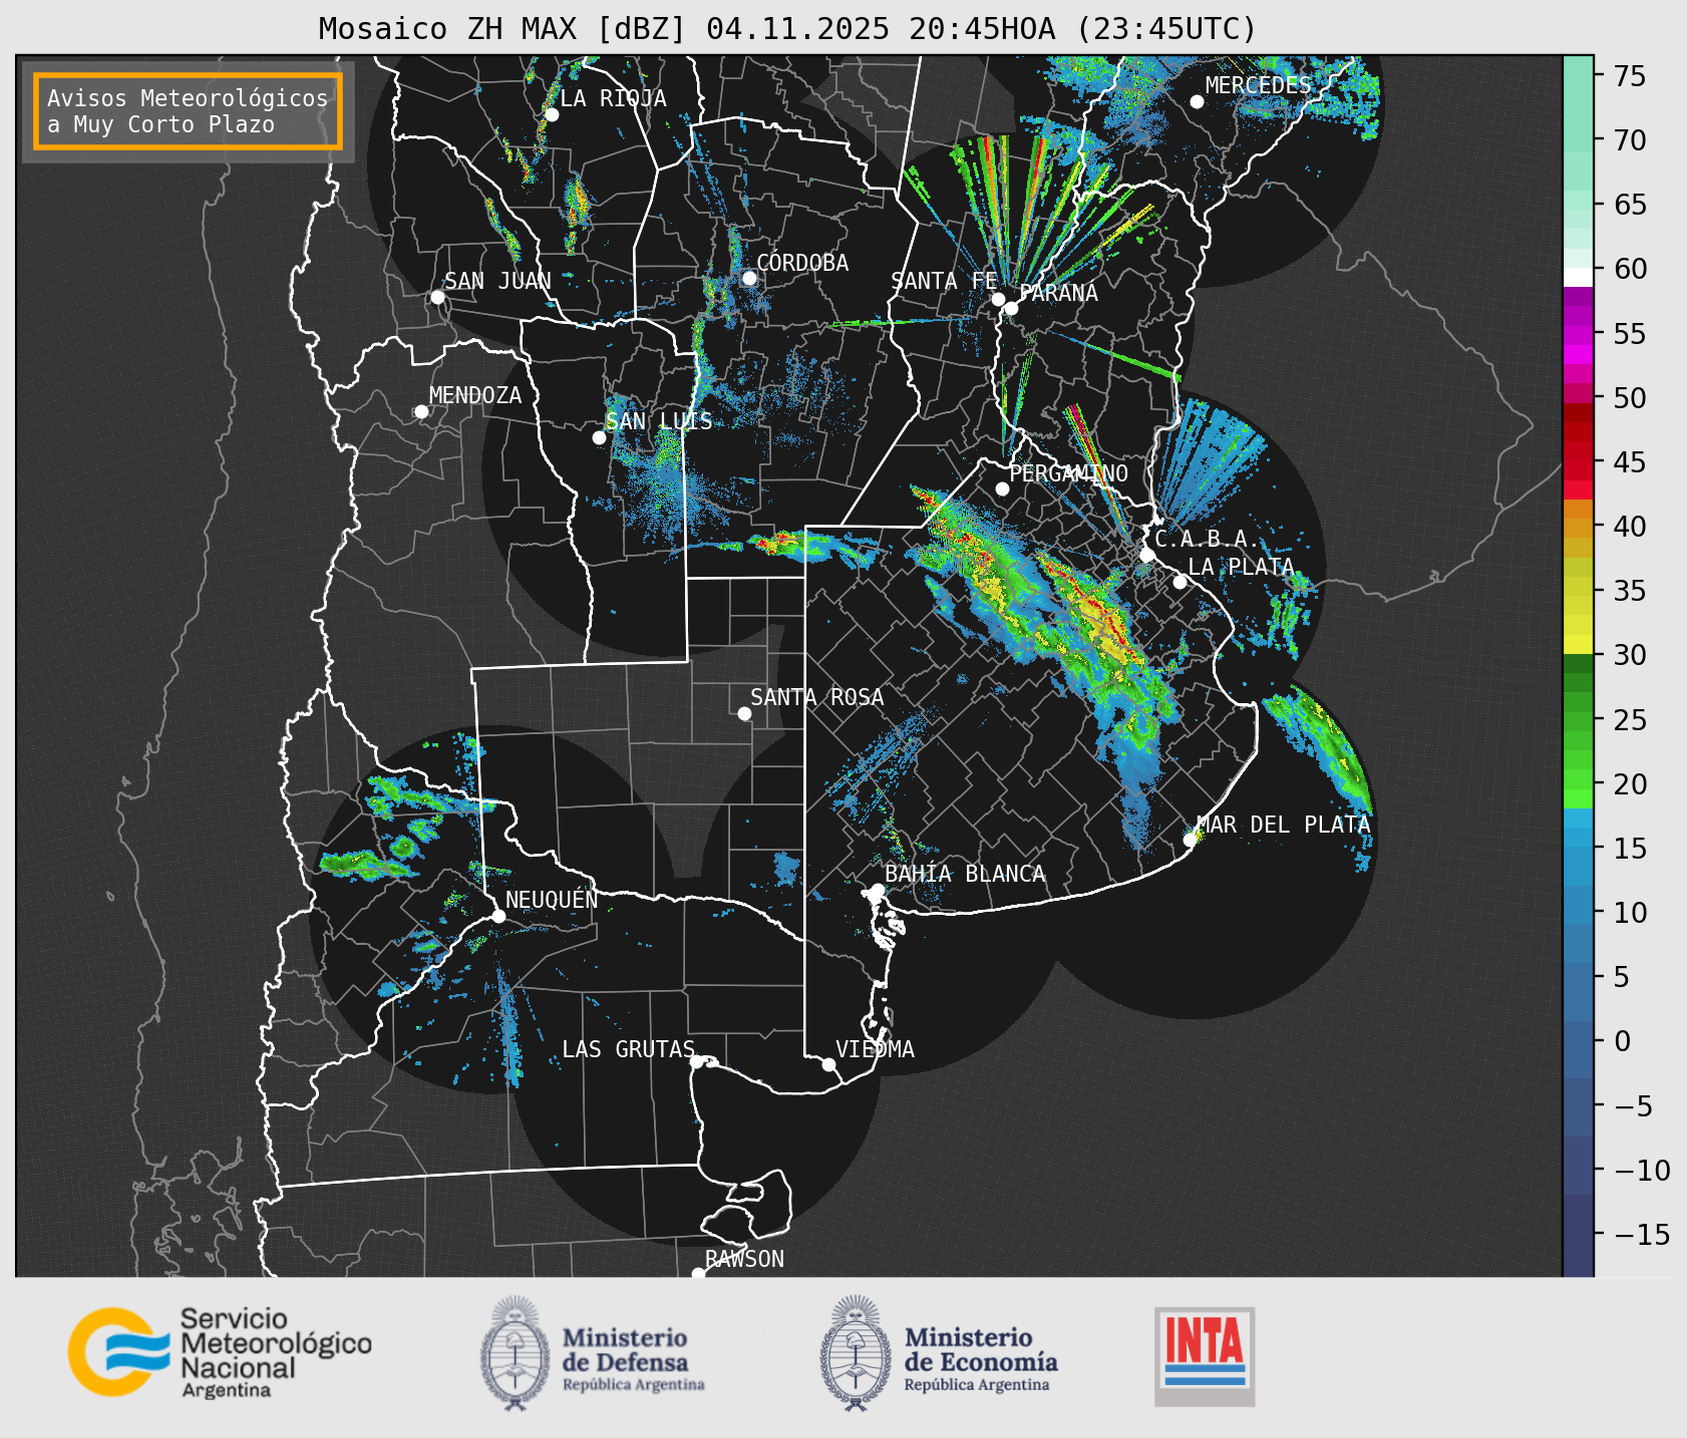Image resolution: width=1687 pixels, height=1438 pixels.
Task: Click the Paraná city marker dot
Action: coord(1011,308)
